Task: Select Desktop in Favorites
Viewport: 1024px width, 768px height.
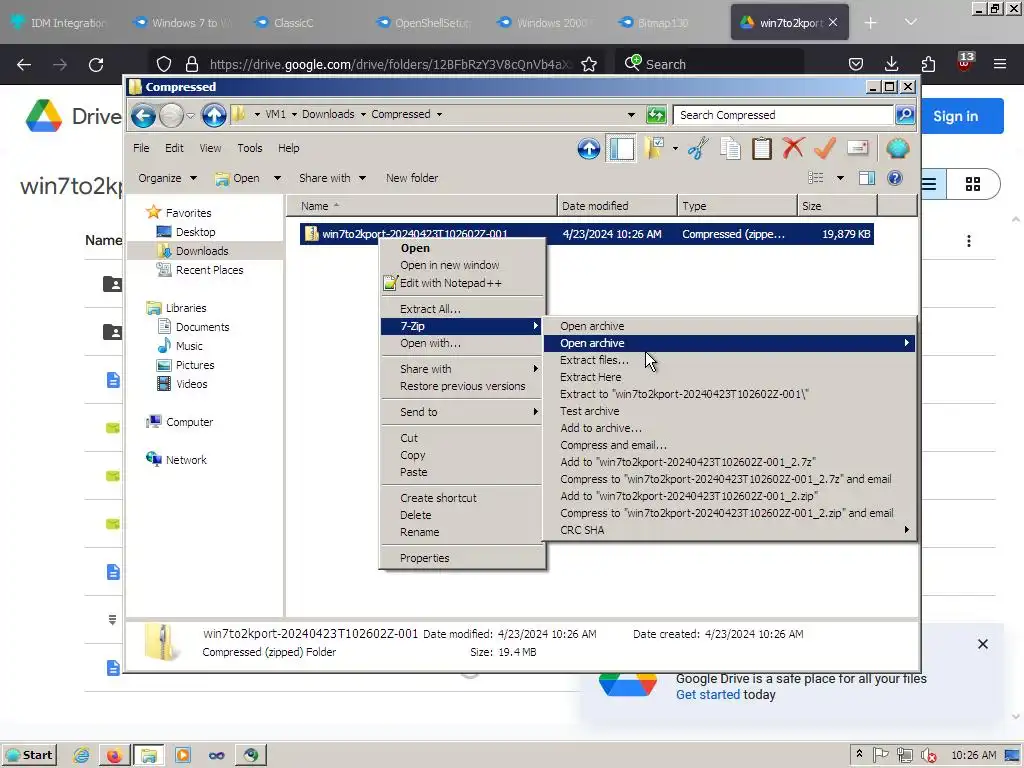Action: [x=195, y=232]
